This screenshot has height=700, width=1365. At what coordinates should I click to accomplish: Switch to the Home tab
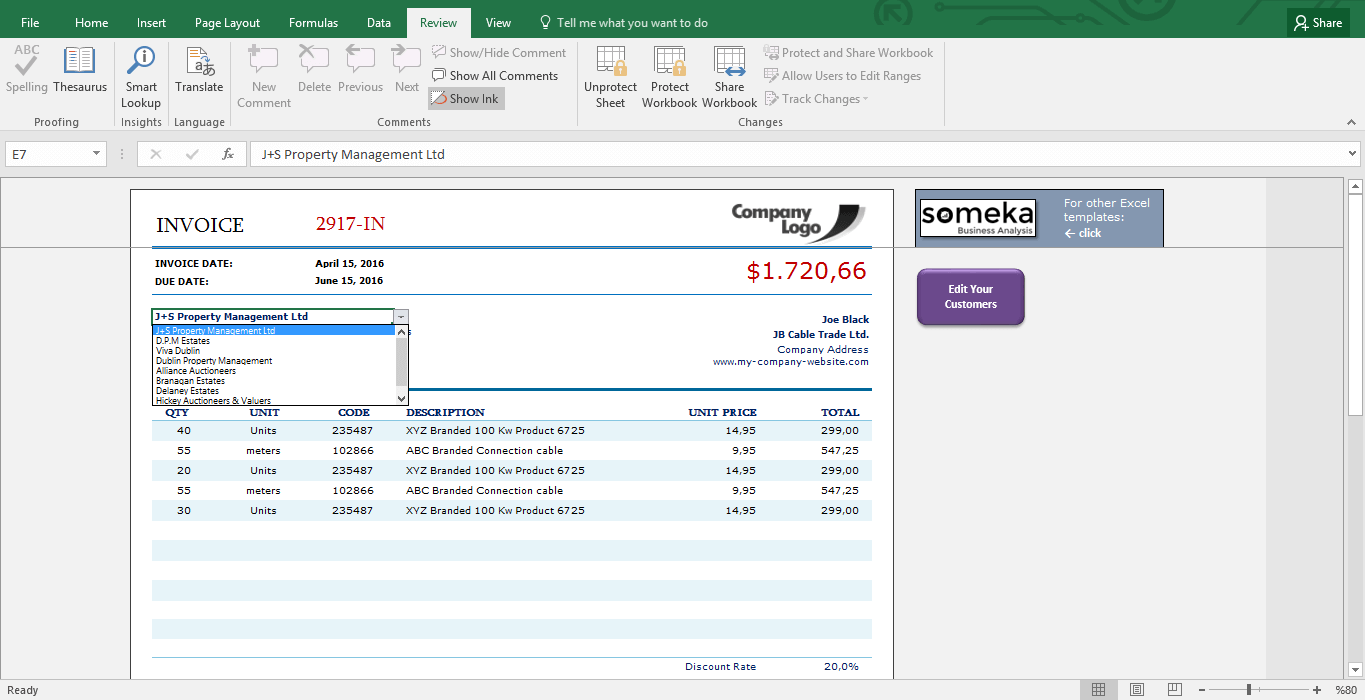point(92,23)
